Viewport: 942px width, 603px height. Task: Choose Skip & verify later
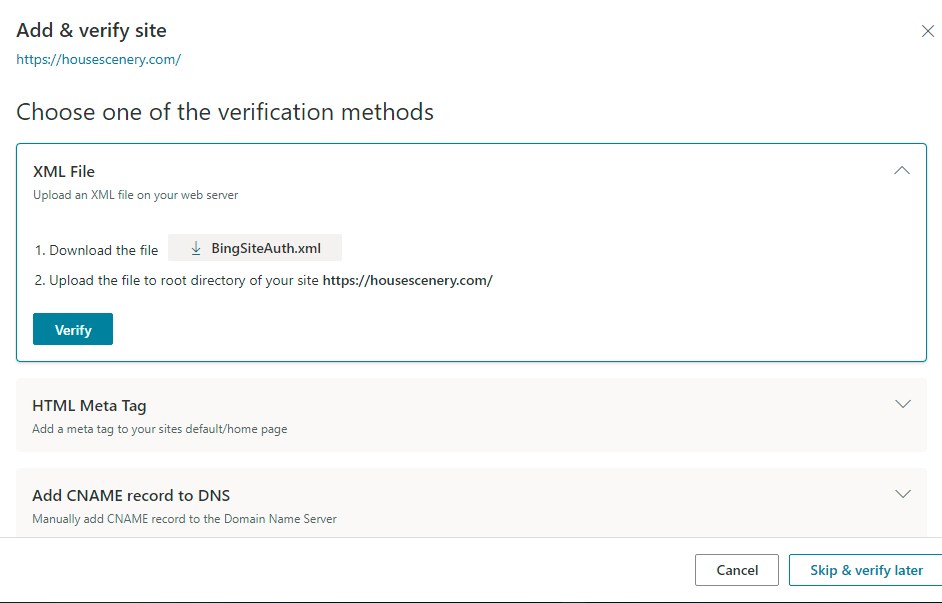866,570
